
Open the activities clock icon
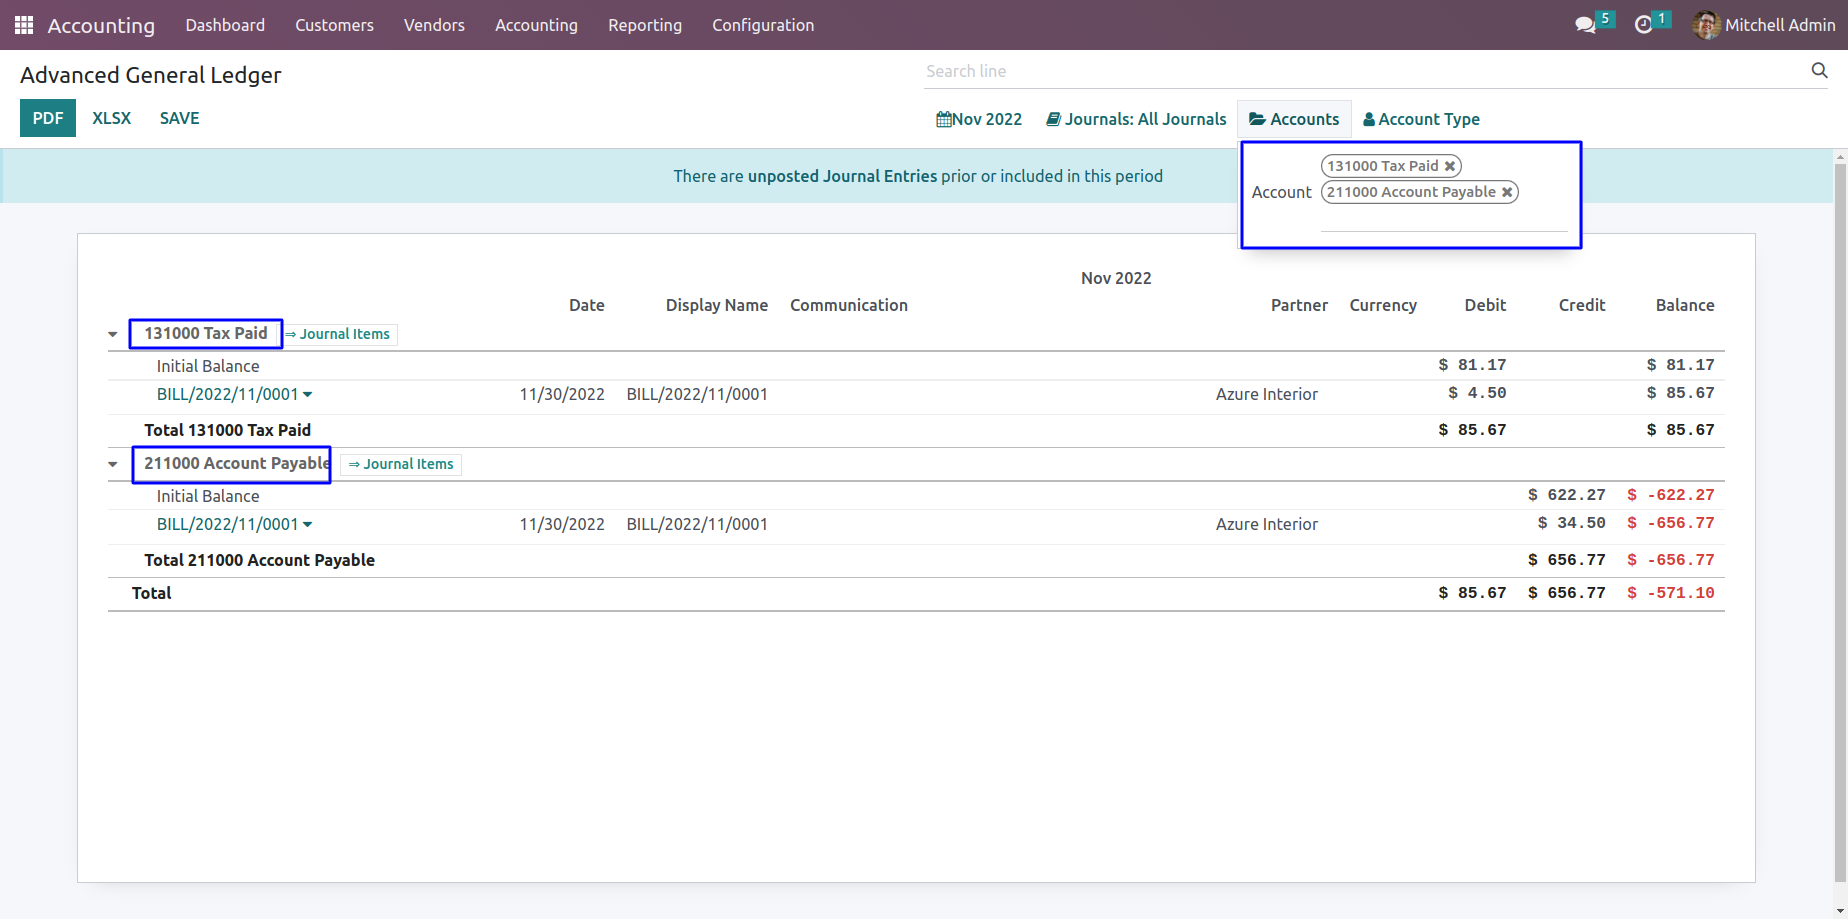tap(1643, 25)
